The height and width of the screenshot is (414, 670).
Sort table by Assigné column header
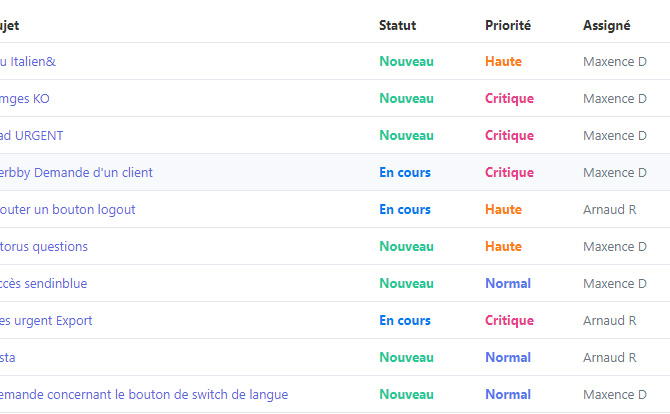tap(606, 26)
